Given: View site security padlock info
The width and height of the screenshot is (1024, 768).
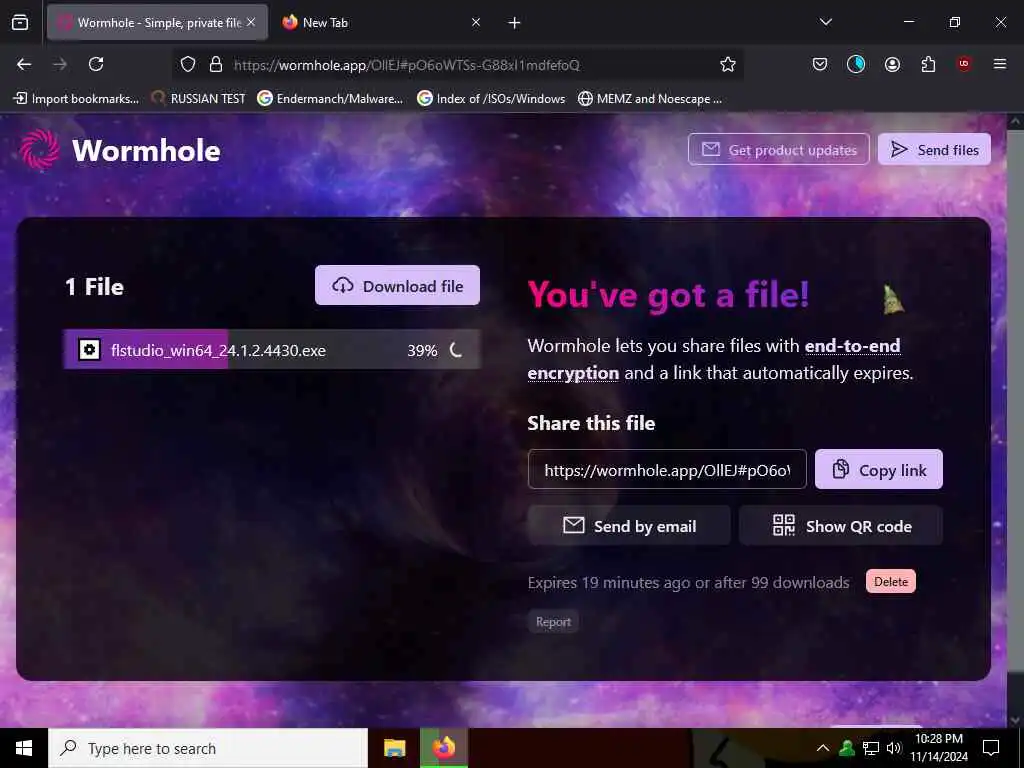Looking at the screenshot, I should click(216, 64).
